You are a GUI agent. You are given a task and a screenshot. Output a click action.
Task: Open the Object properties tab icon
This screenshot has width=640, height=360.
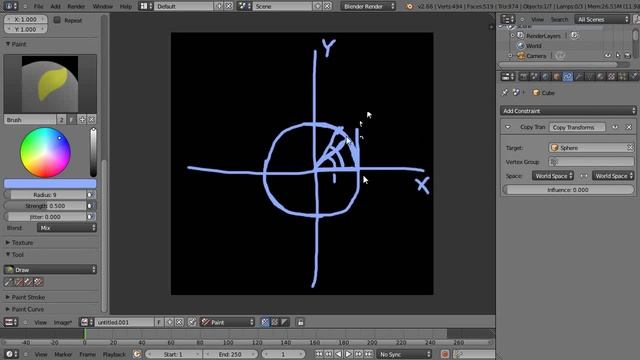(556, 77)
